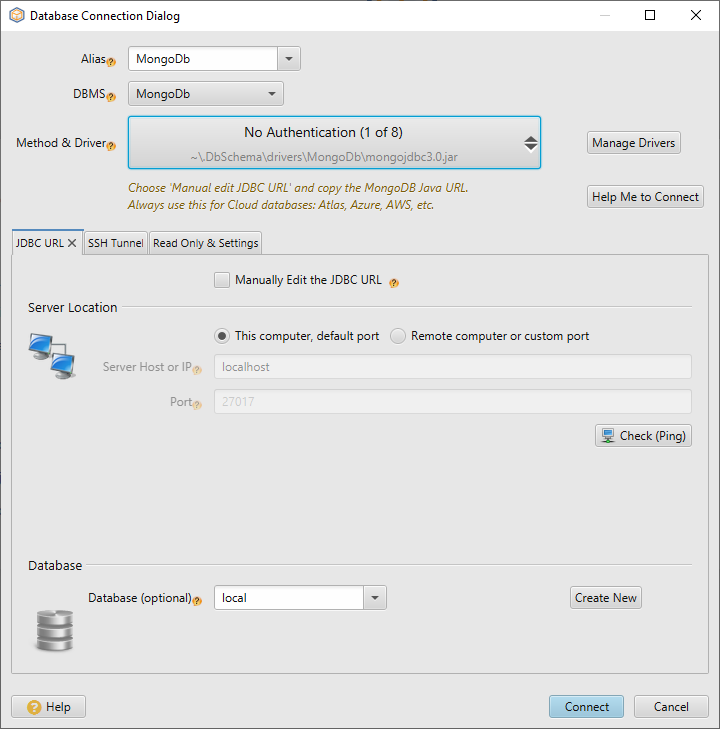
Task: Click the Port 27017 field
Action: point(453,402)
